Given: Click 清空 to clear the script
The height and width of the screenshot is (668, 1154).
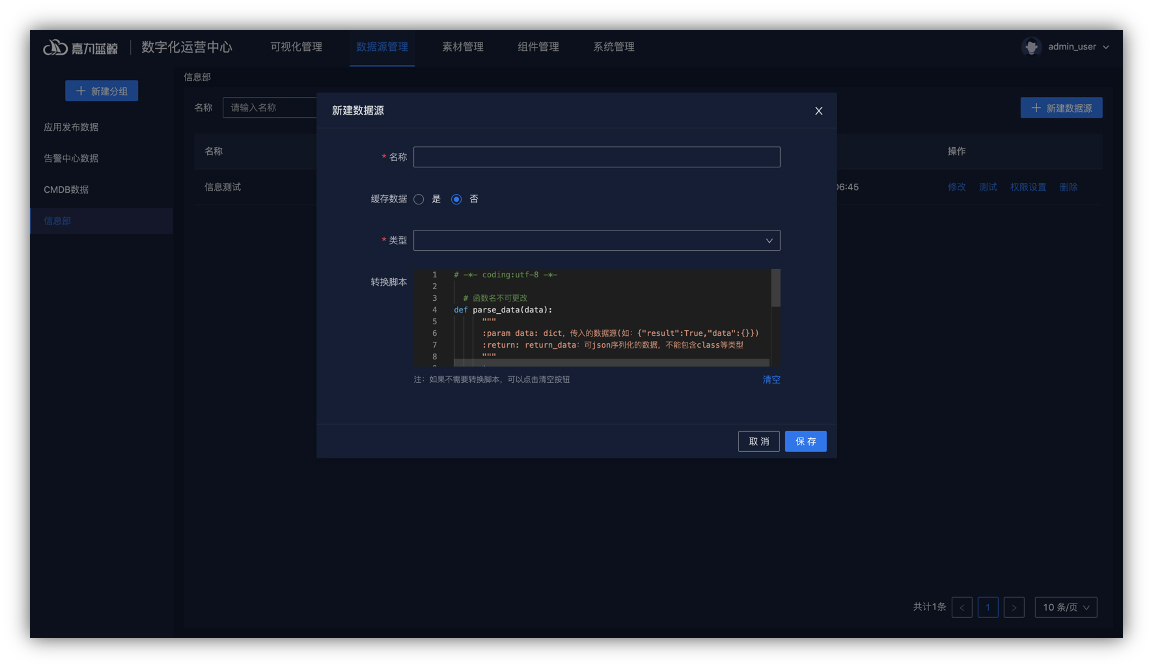Looking at the screenshot, I should pyautogui.click(x=771, y=380).
